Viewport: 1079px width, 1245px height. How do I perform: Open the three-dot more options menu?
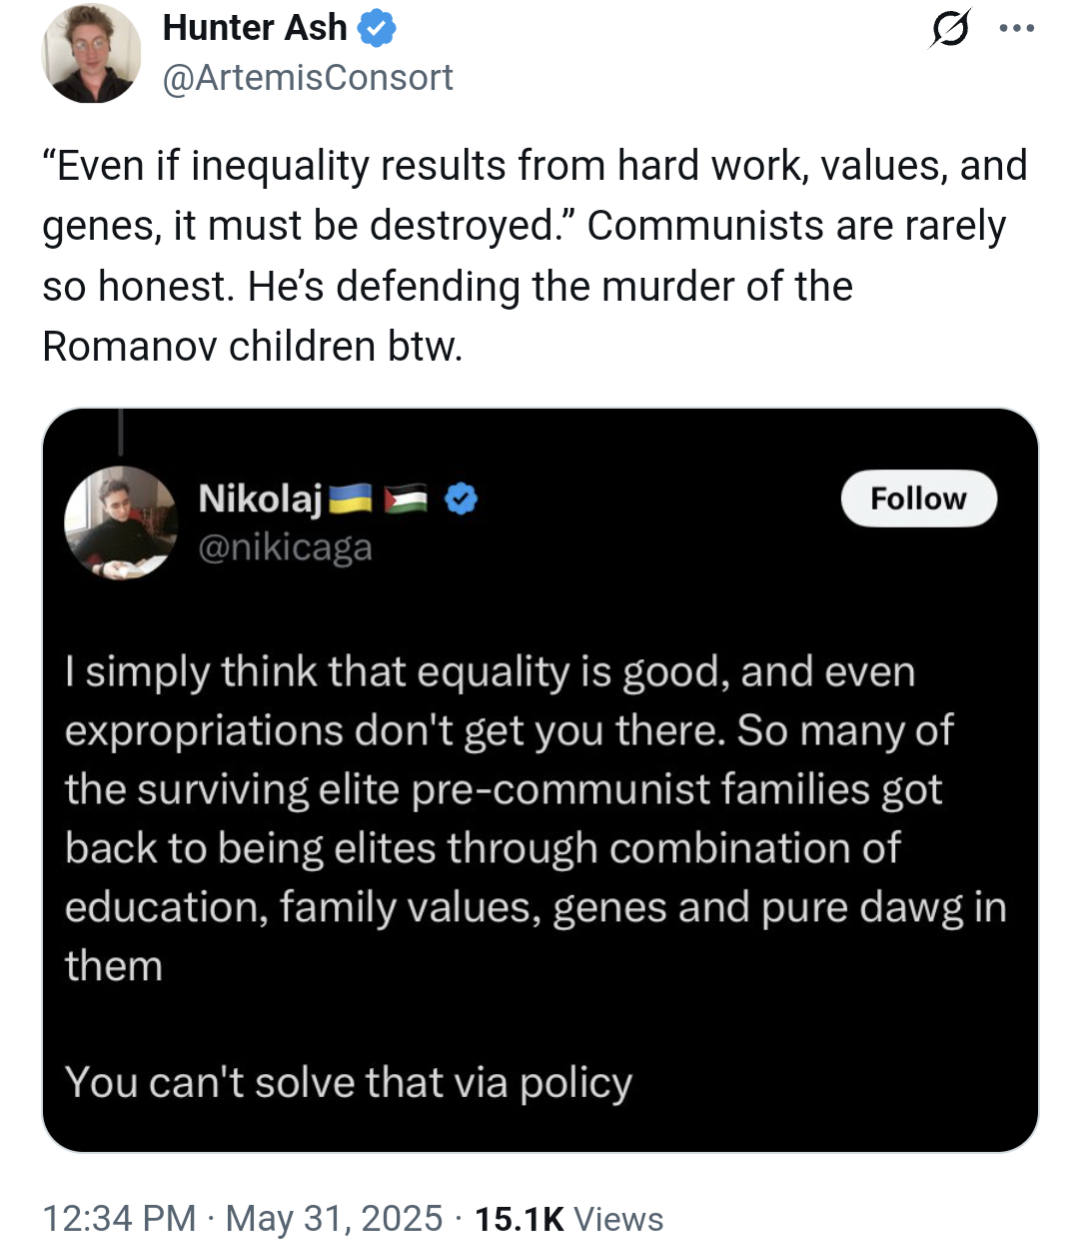click(x=1017, y=28)
